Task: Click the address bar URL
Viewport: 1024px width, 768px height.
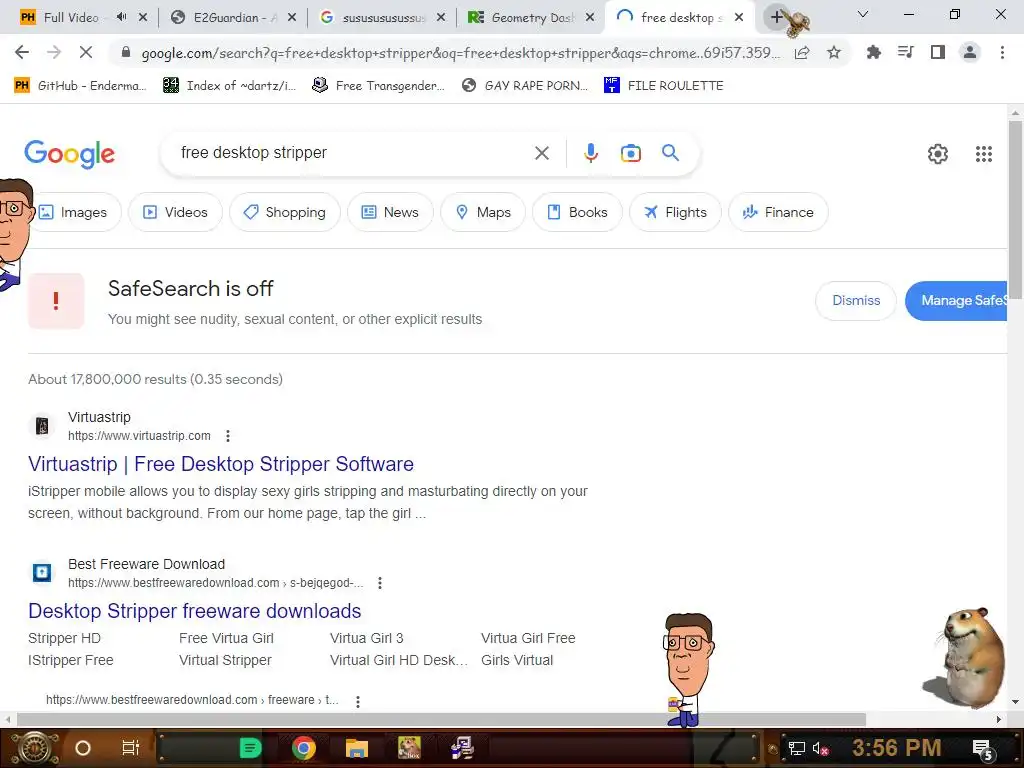Action: [460, 53]
